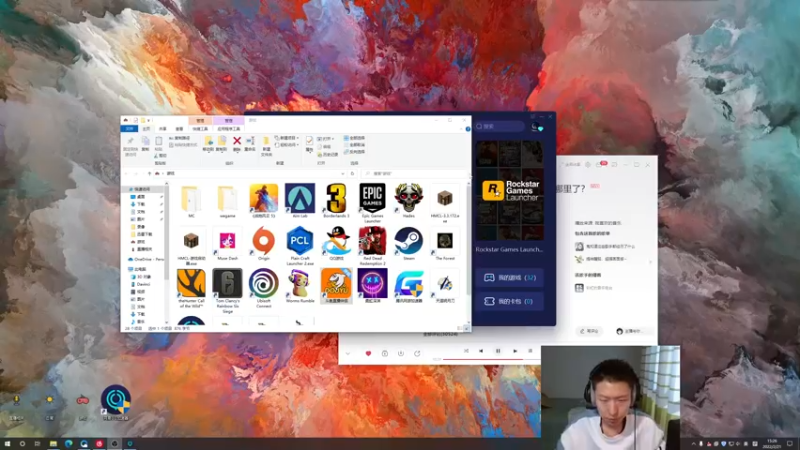Screen dimensions: 800x450
Task: Select the orange Douyu shark icon
Action: (x=336, y=283)
